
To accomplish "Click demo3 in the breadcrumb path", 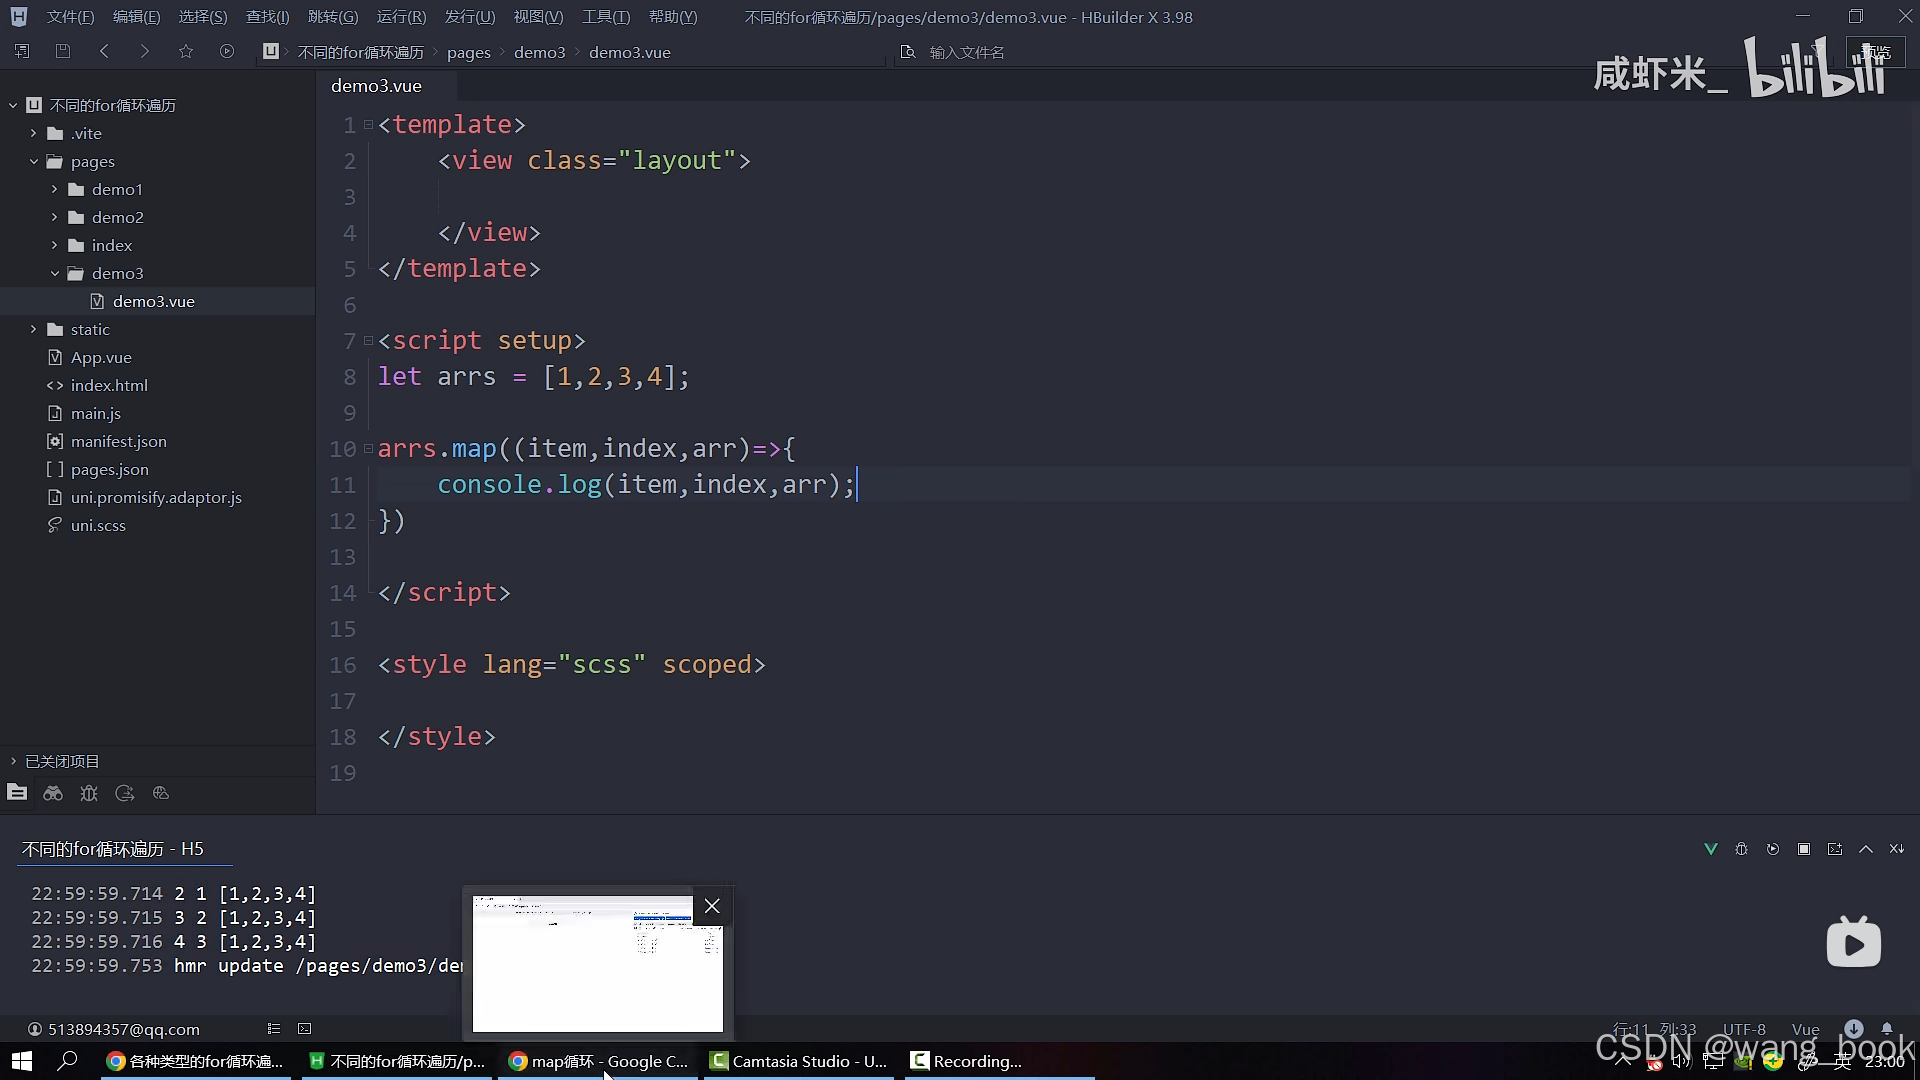I will pyautogui.click(x=540, y=52).
